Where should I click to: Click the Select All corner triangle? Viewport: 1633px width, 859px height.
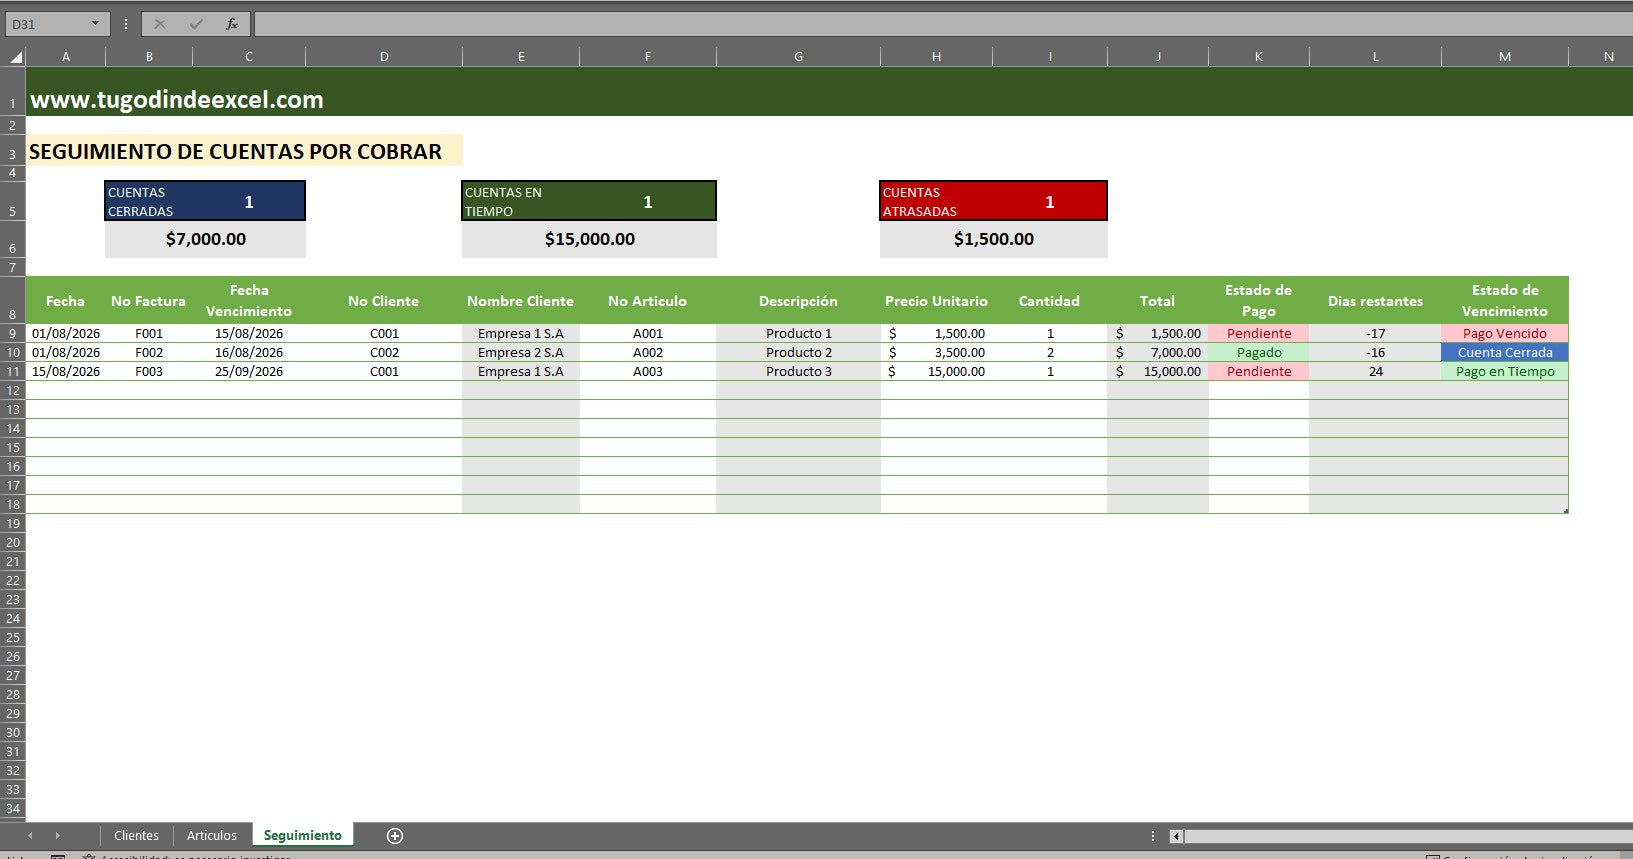coord(16,57)
